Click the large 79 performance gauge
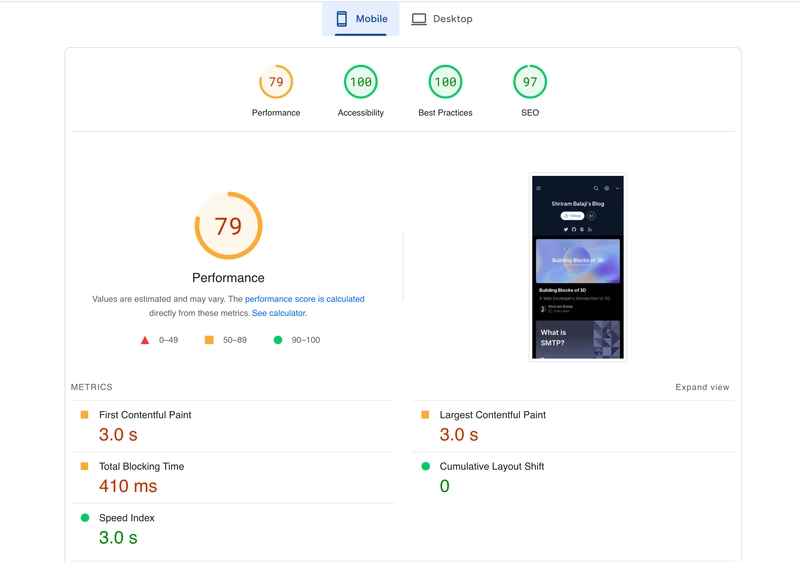This screenshot has height=562, width=800. click(229, 225)
